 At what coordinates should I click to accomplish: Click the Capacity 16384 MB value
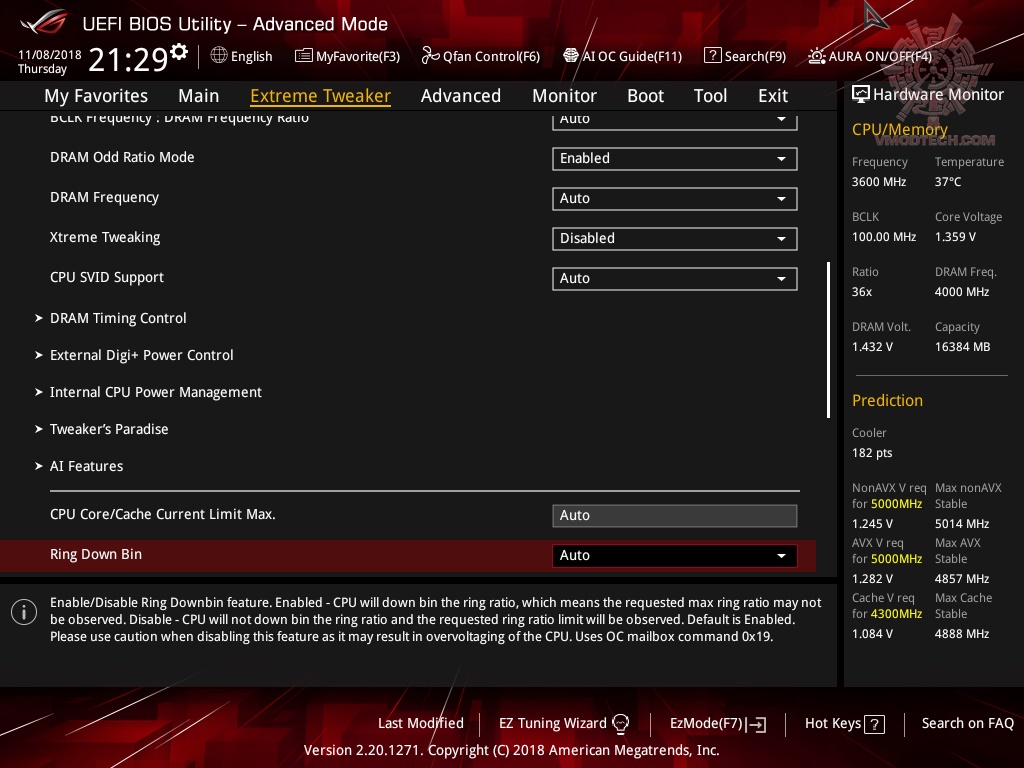[x=963, y=347]
